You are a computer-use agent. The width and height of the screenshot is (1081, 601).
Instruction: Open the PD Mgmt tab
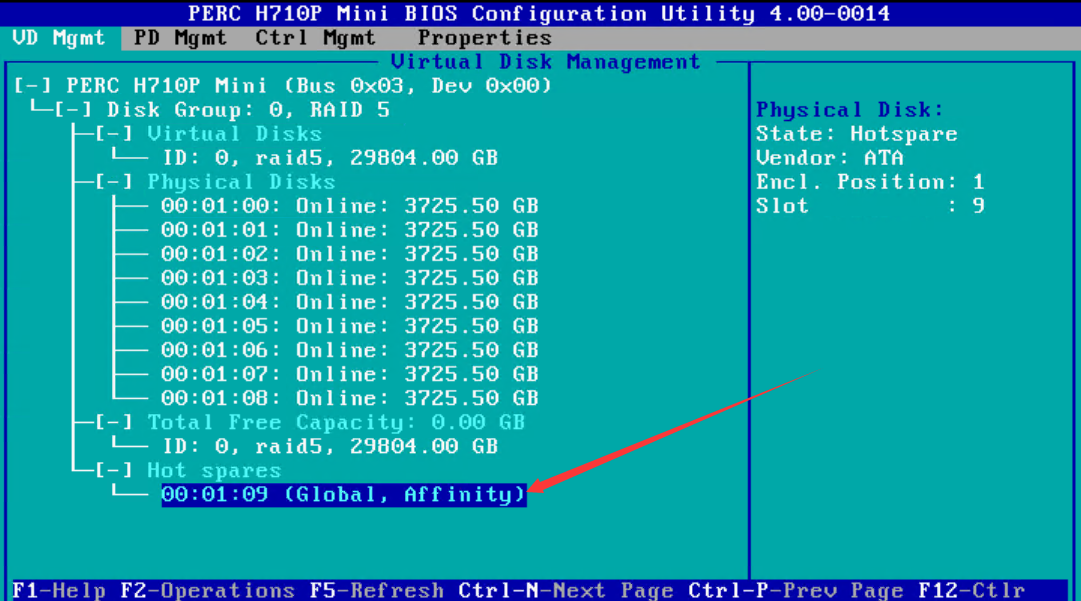(x=180, y=38)
